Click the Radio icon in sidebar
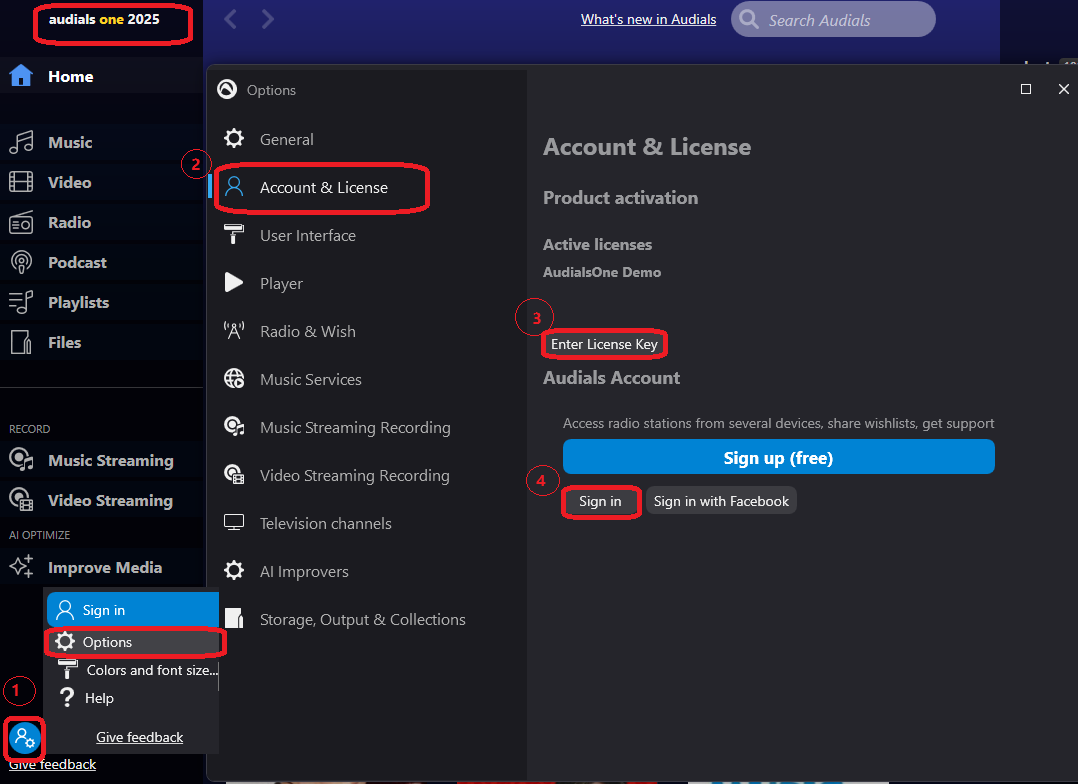This screenshot has width=1078, height=784. (x=21, y=222)
